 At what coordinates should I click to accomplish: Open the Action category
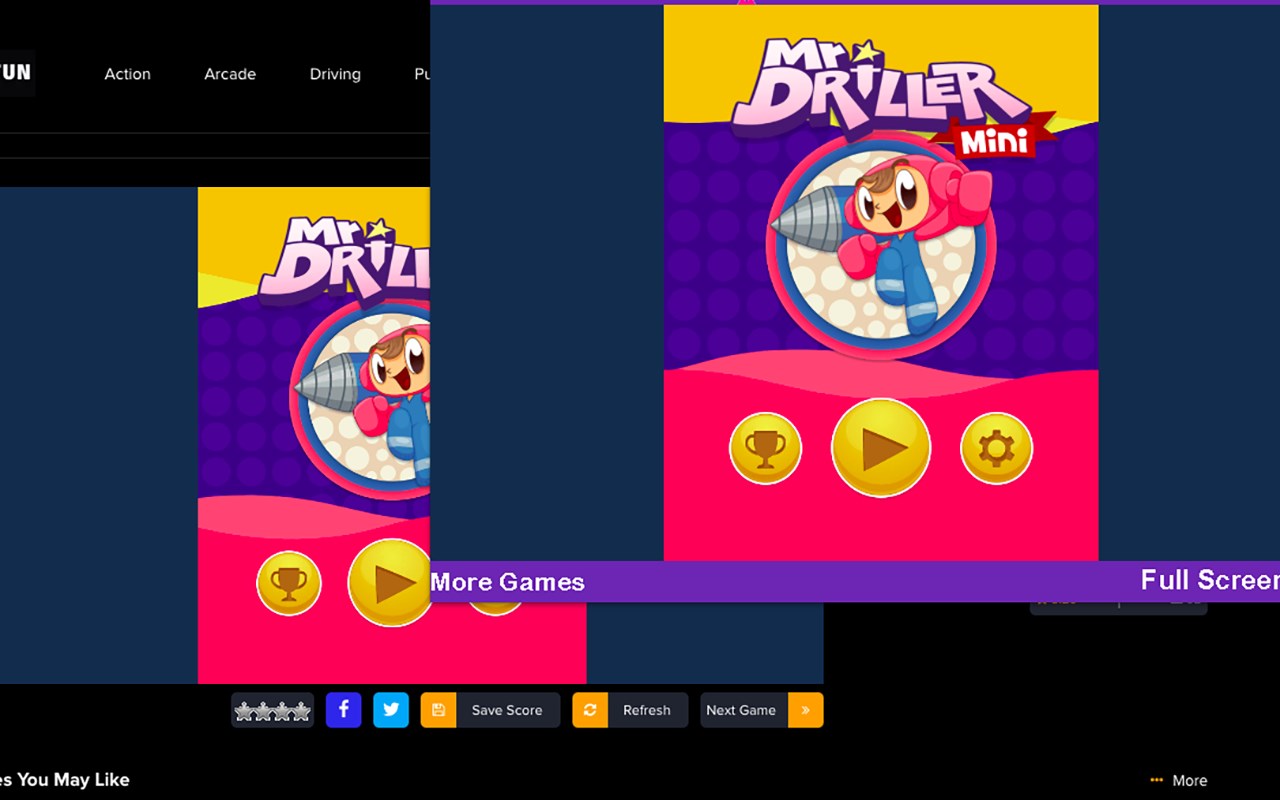[128, 74]
